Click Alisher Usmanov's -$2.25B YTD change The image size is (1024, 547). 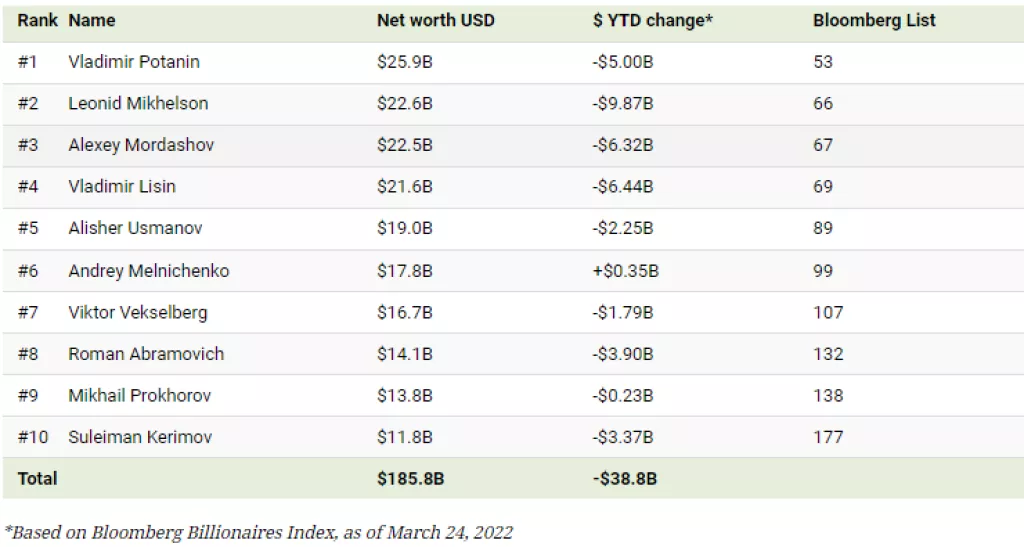622,228
